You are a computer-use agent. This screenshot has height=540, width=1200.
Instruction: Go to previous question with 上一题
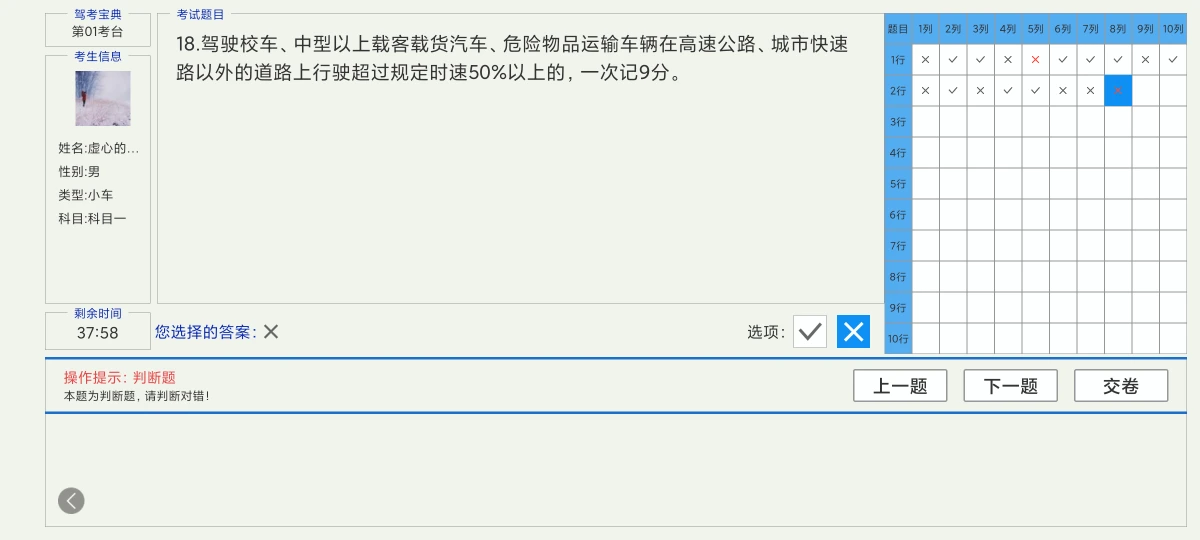coord(900,386)
